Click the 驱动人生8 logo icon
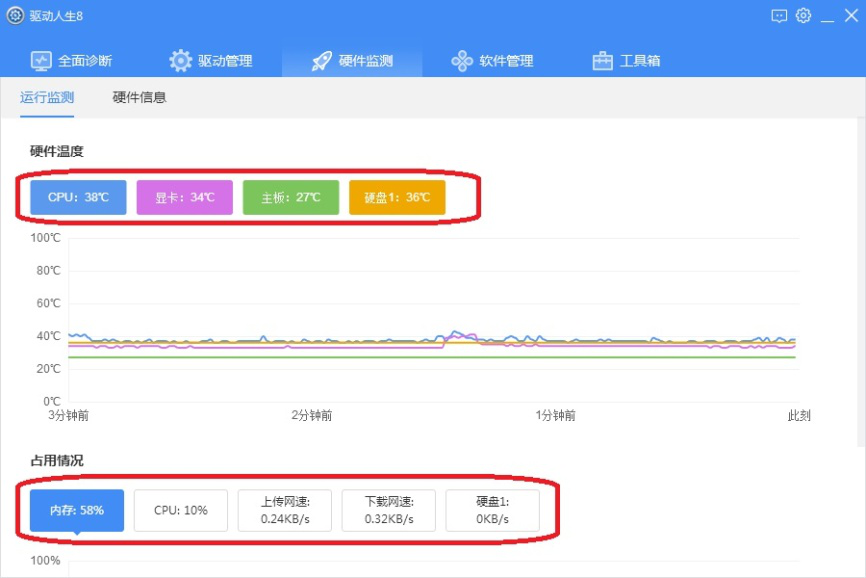866x578 pixels. 13,14
